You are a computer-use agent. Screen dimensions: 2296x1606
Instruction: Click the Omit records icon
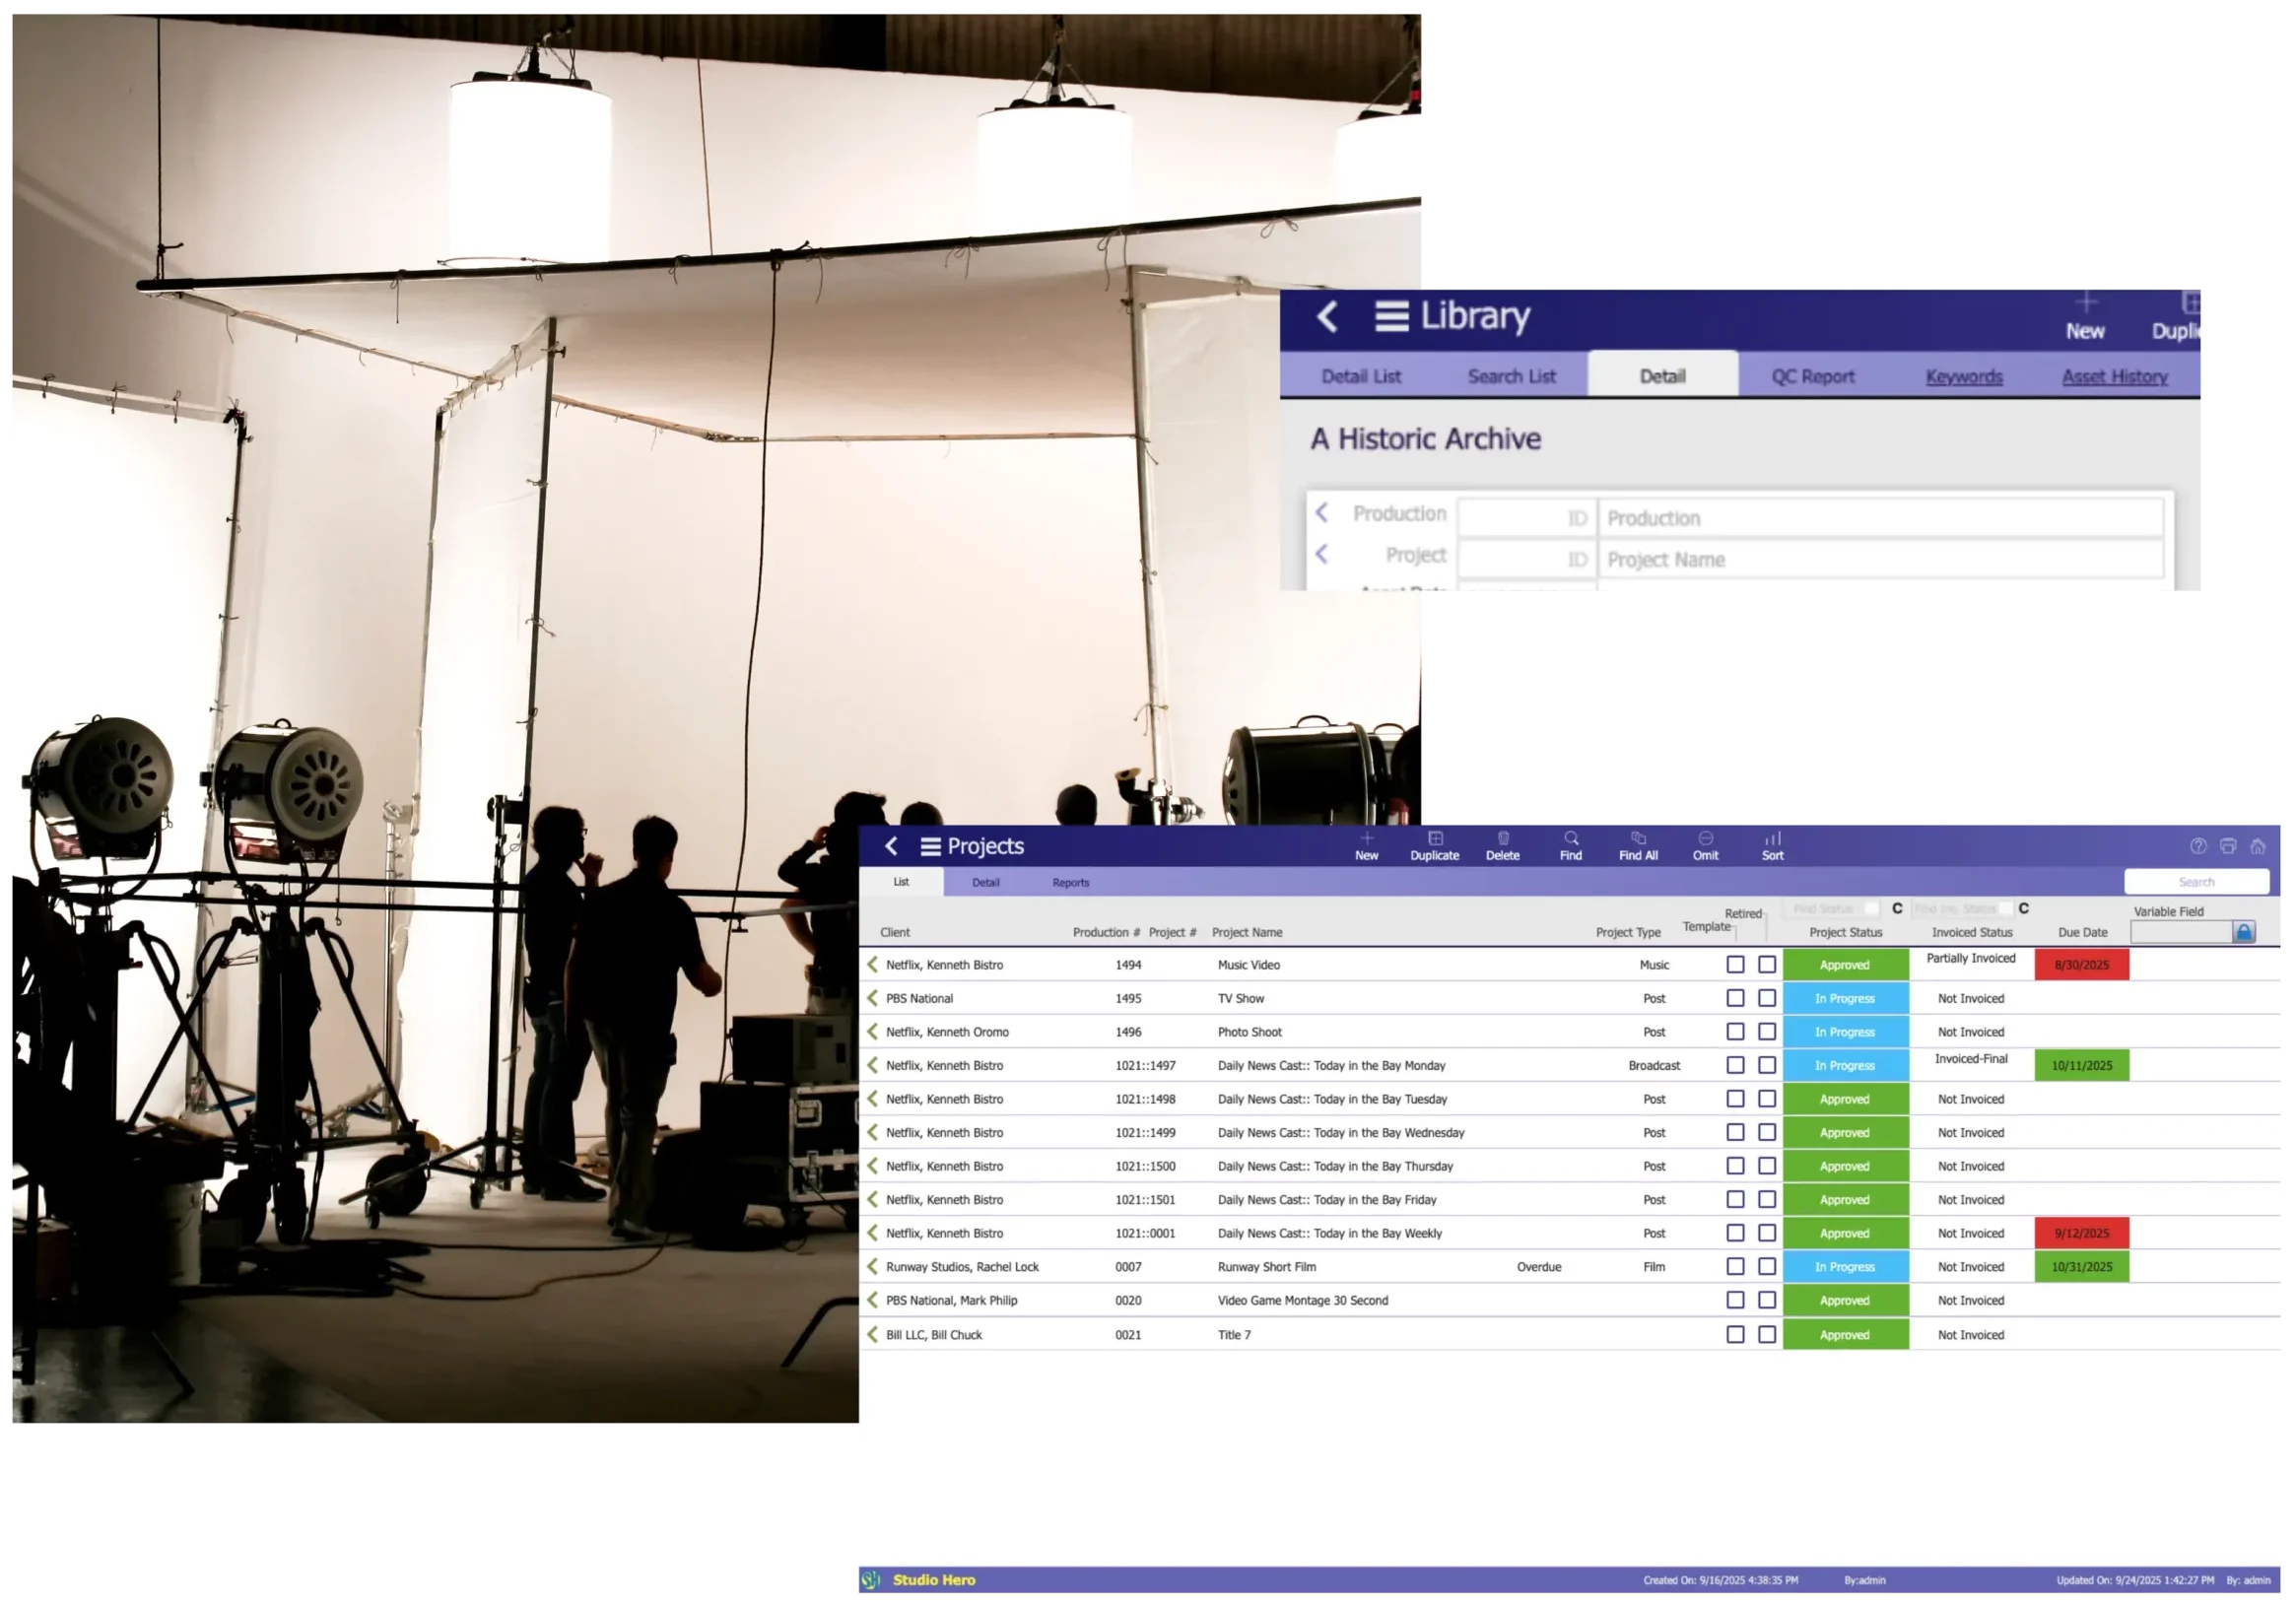[x=1706, y=839]
